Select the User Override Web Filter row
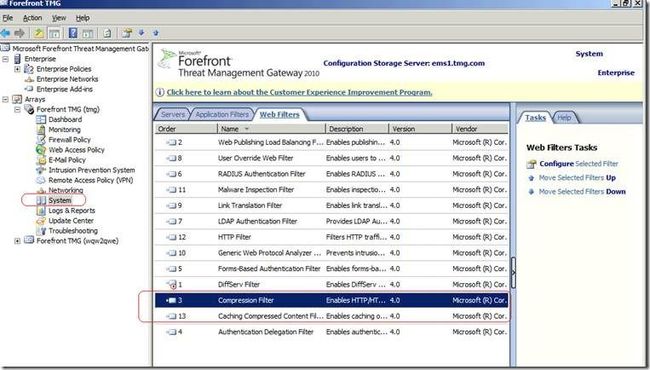 [x=332, y=158]
